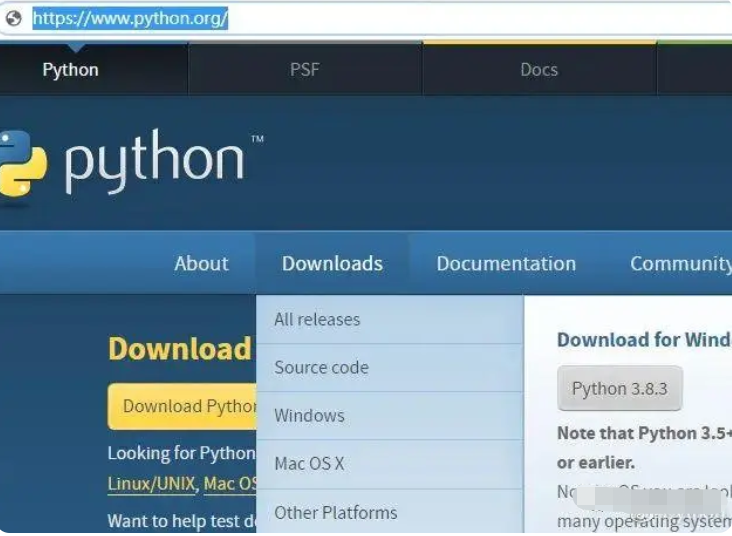The width and height of the screenshot is (732, 536).
Task: Click the yellow Download Python button
Action: [x=182, y=406]
